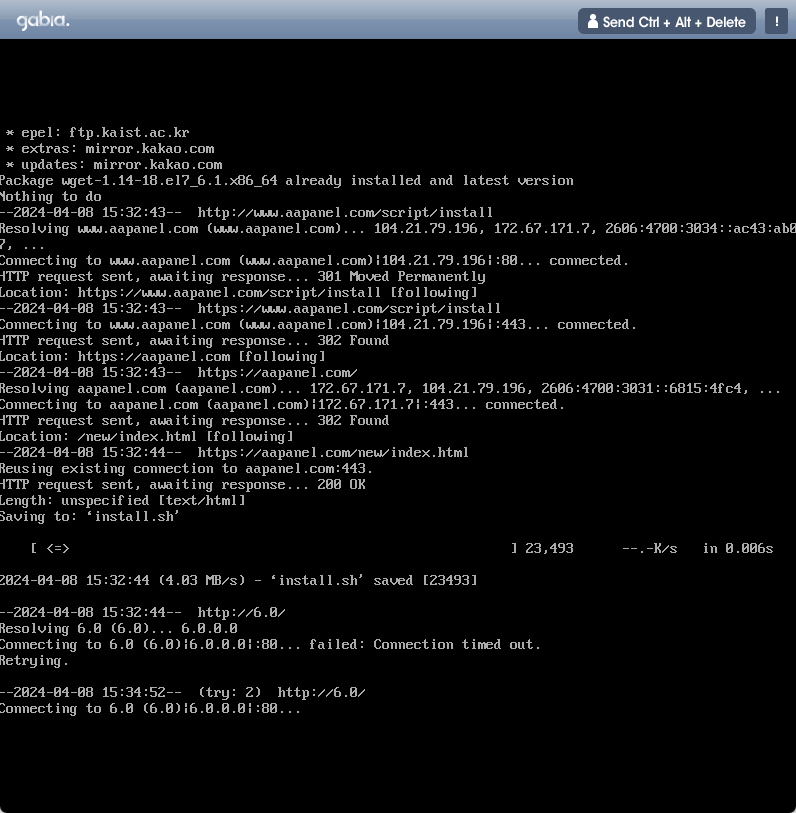Click the 'updates: mirror.kakao.com' line
Screen dimensions: 796x813
114,165
